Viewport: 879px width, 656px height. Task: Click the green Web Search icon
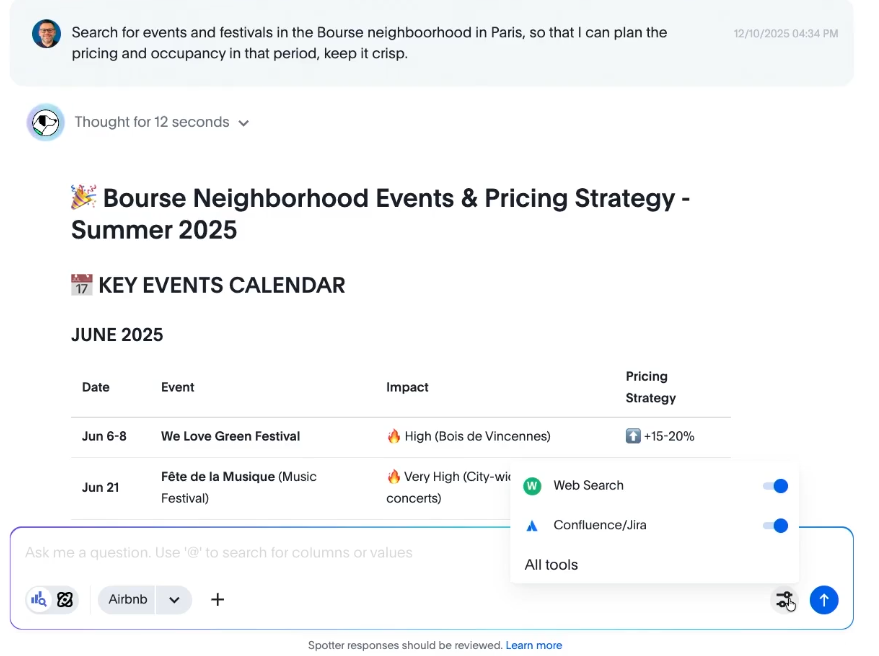[x=532, y=486]
